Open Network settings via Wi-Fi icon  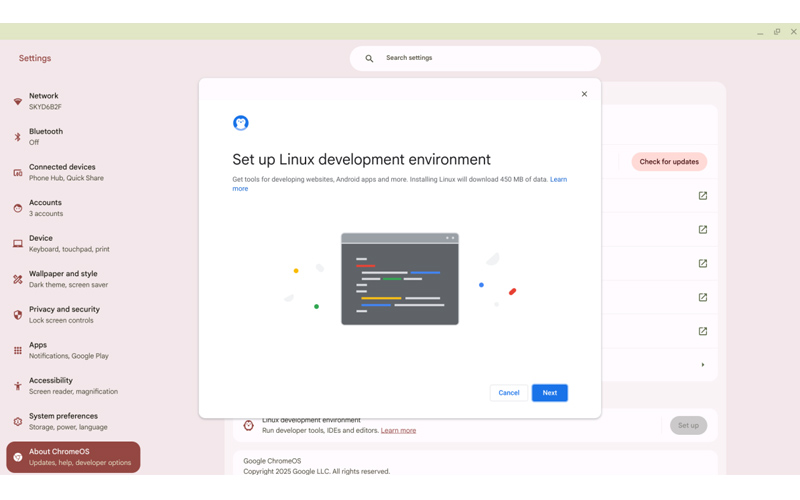point(18,101)
